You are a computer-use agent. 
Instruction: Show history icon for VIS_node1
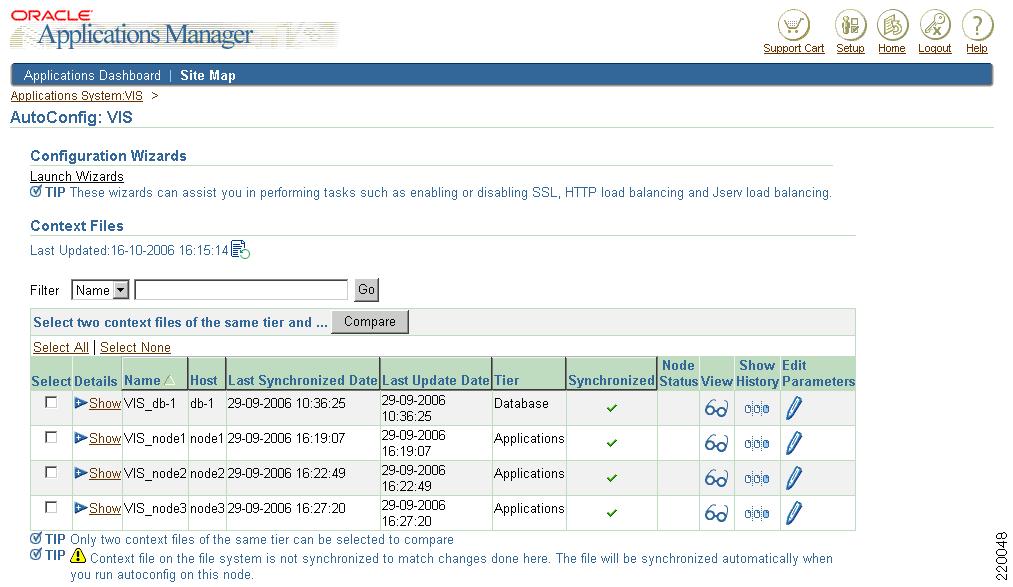[757, 444]
